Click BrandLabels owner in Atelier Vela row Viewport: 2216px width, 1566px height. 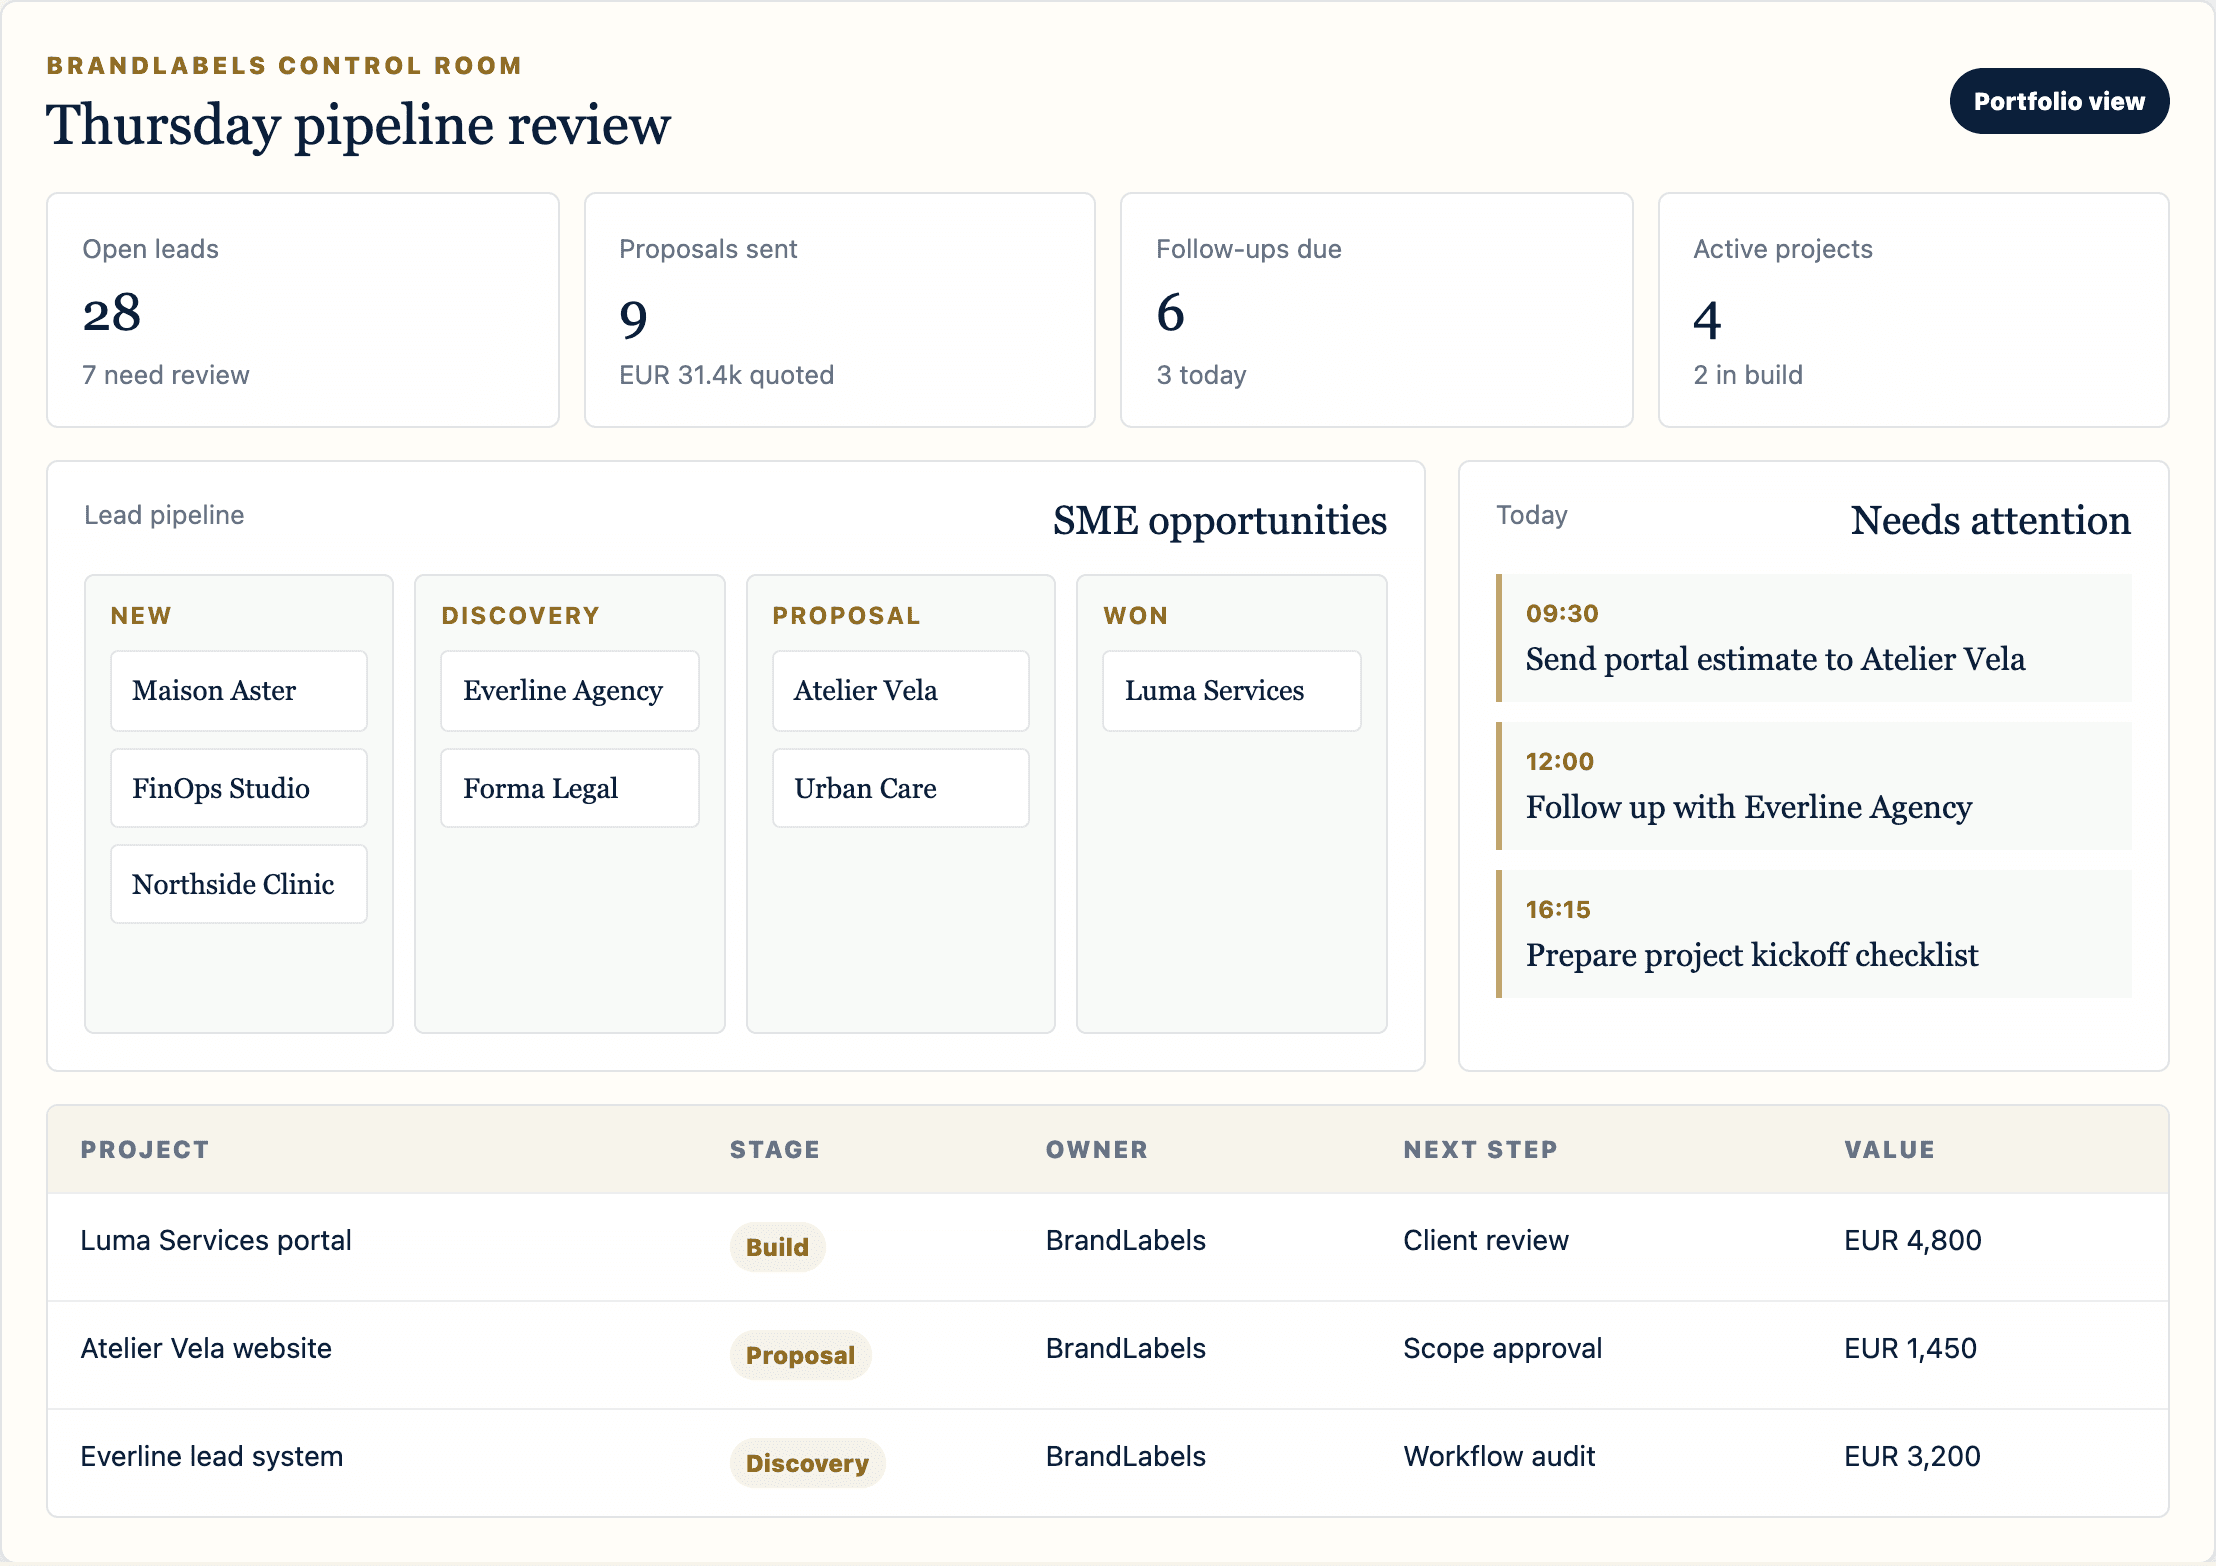pyautogui.click(x=1126, y=1348)
